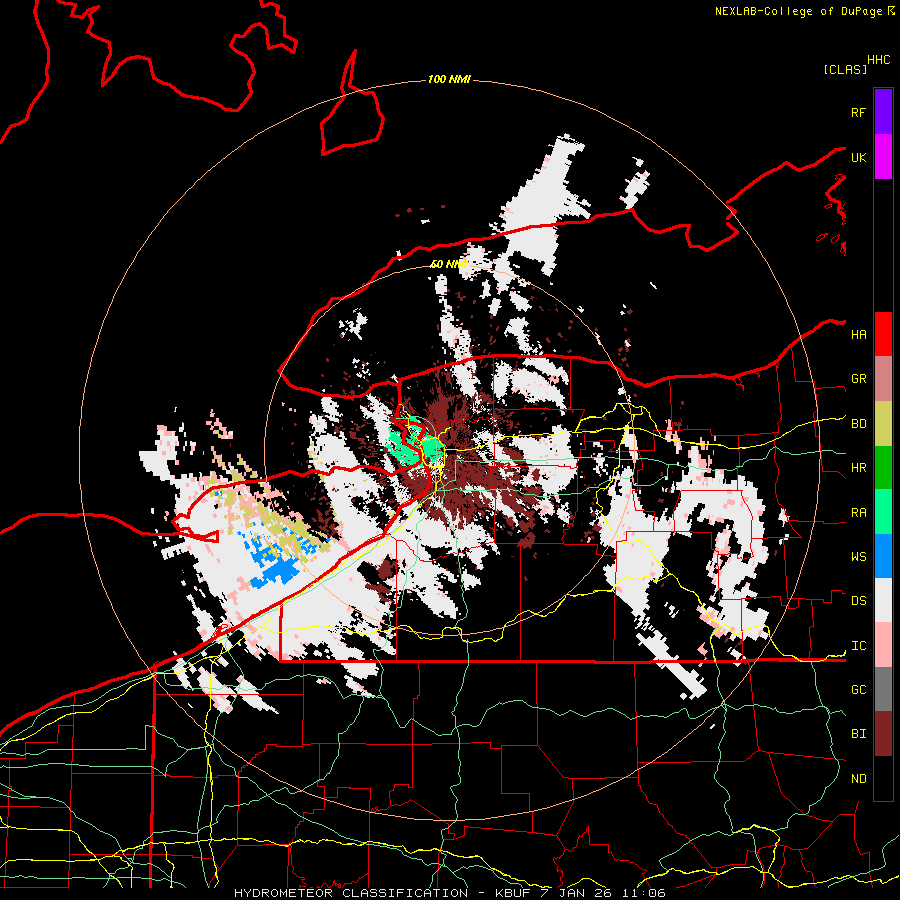Screen dimensions: 900x900
Task: Click the 7 JAN 26 date stamp
Action: [577, 893]
